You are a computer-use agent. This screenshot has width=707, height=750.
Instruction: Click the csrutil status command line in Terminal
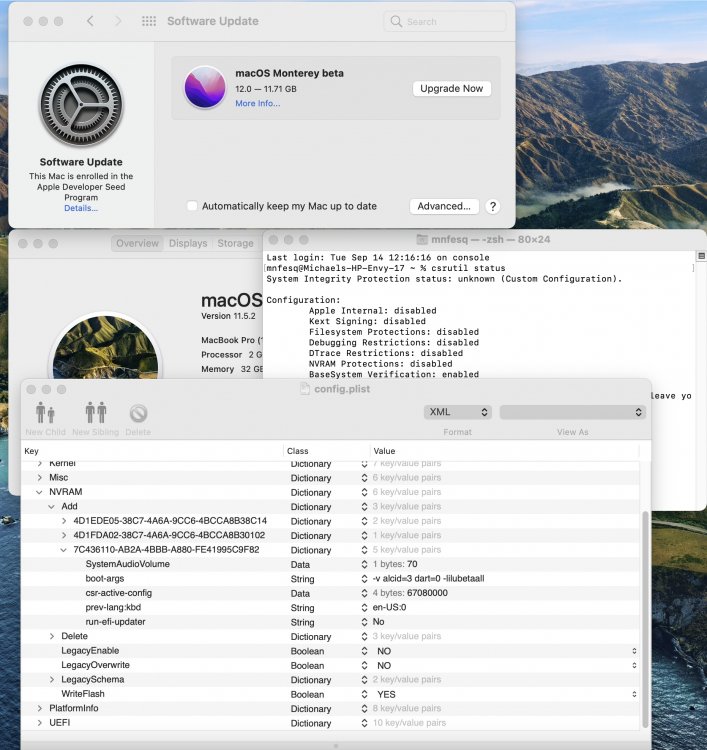tap(386, 268)
